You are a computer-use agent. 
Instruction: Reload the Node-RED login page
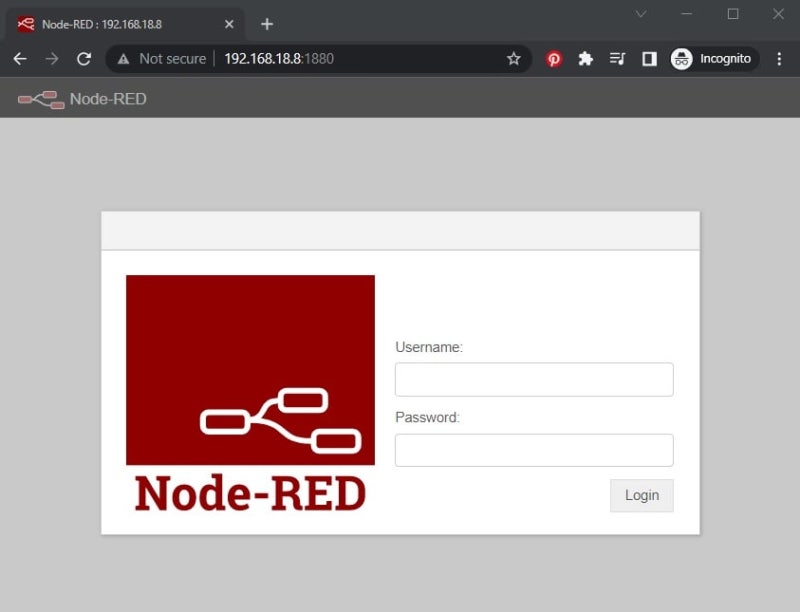(84, 59)
